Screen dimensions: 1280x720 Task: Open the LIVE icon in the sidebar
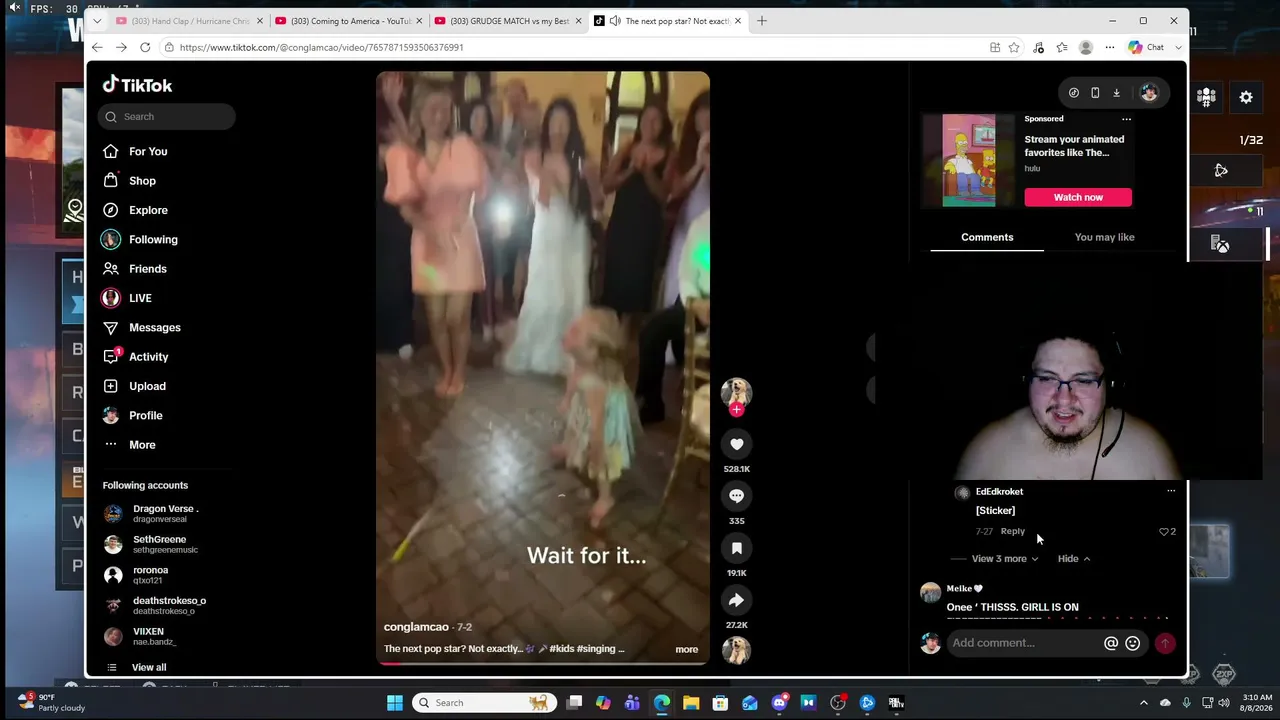point(111,298)
